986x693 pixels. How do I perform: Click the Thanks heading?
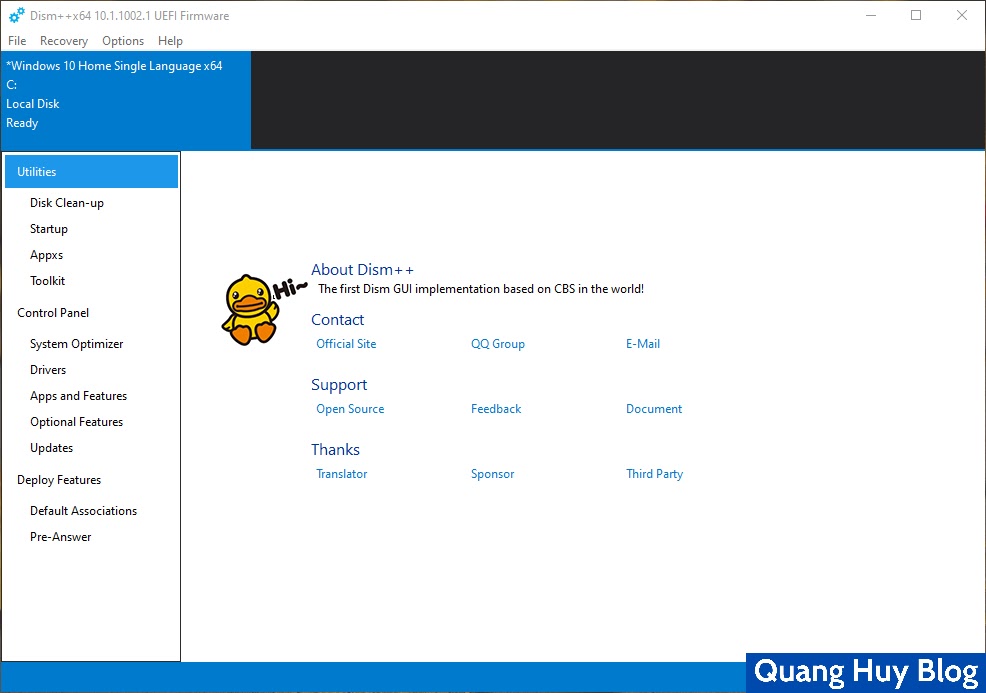(335, 450)
